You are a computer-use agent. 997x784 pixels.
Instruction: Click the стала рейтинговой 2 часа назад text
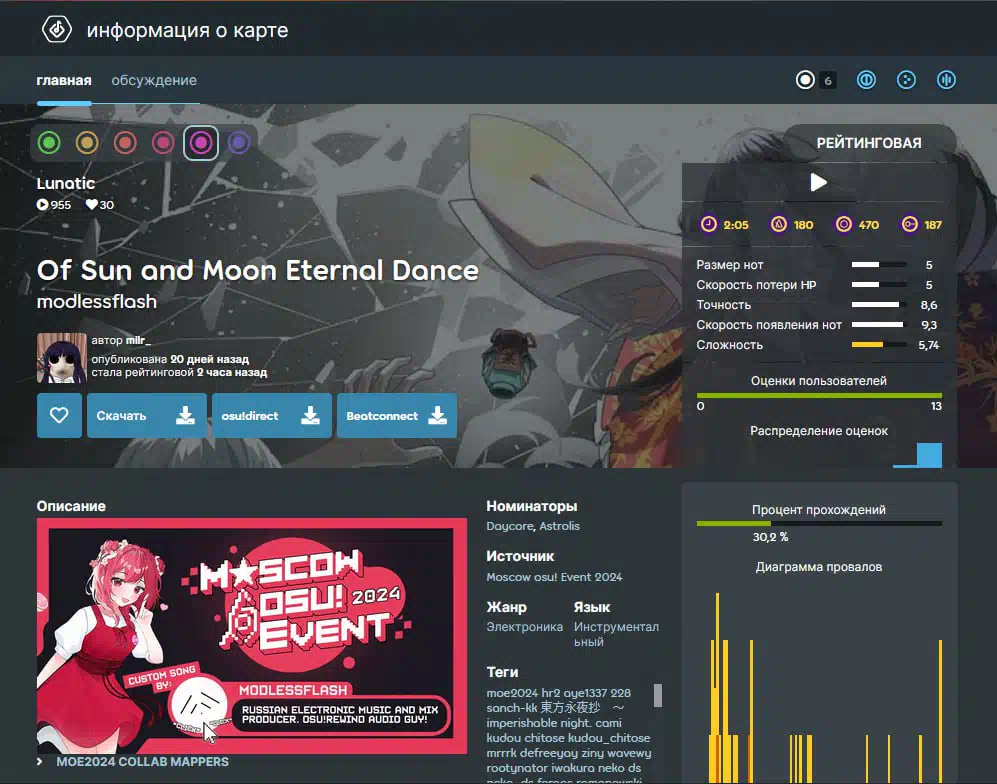179,373
